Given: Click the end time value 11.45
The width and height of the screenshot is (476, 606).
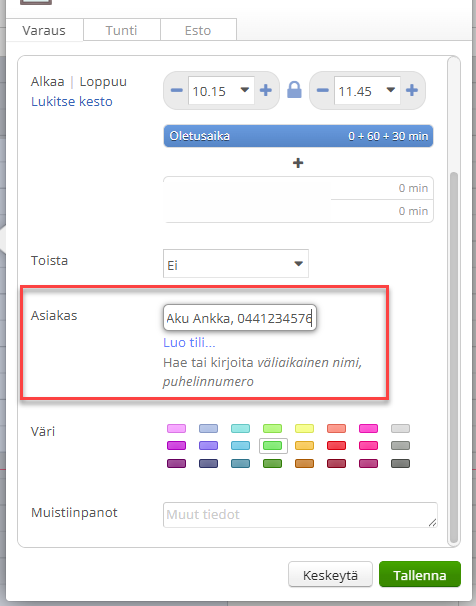Looking at the screenshot, I should 355,91.
